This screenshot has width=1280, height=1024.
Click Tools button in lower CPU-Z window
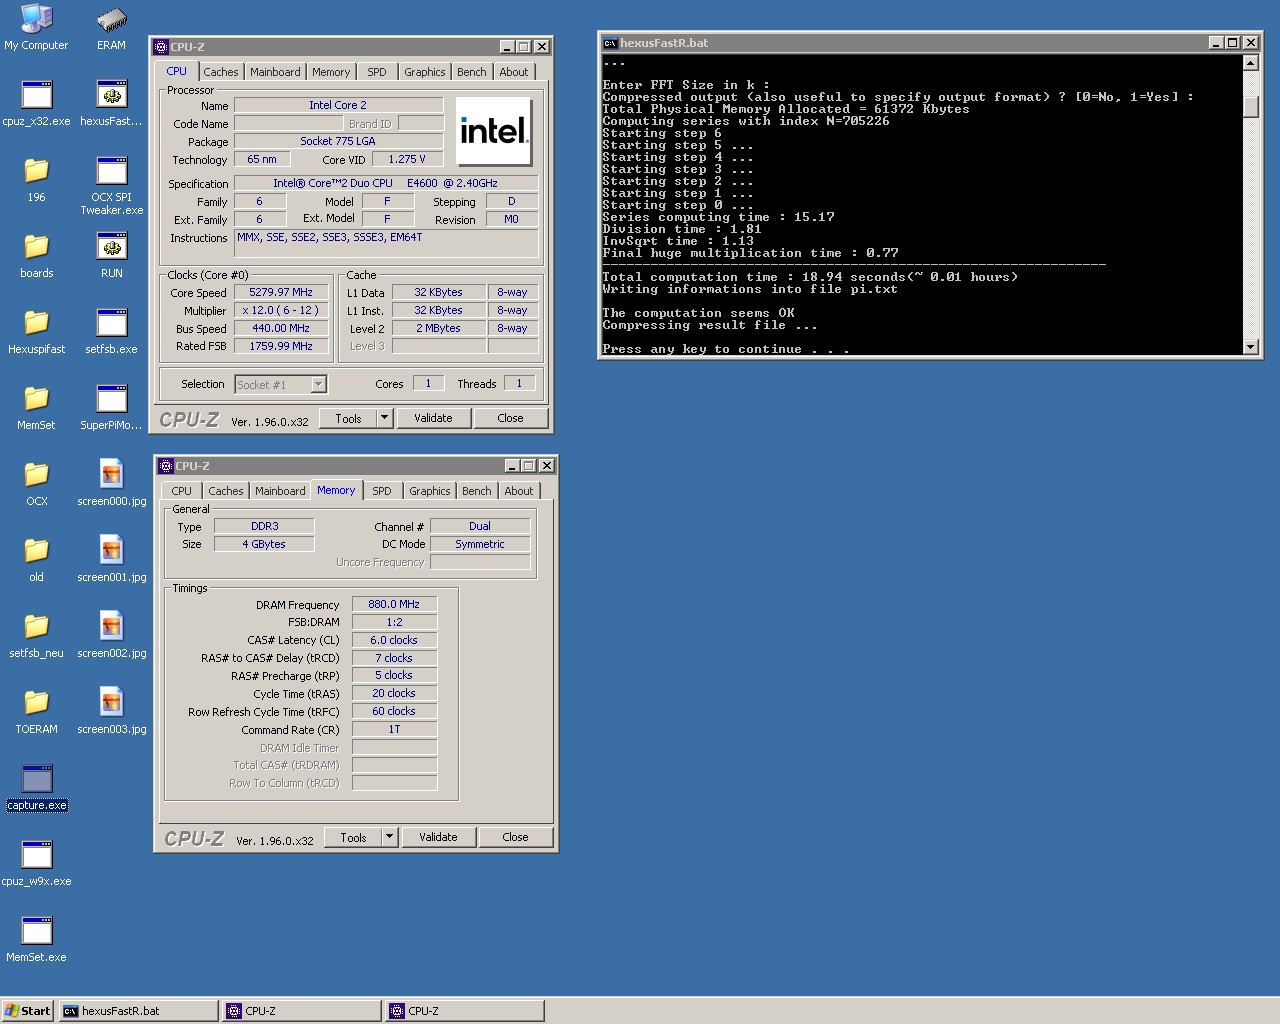[353, 837]
